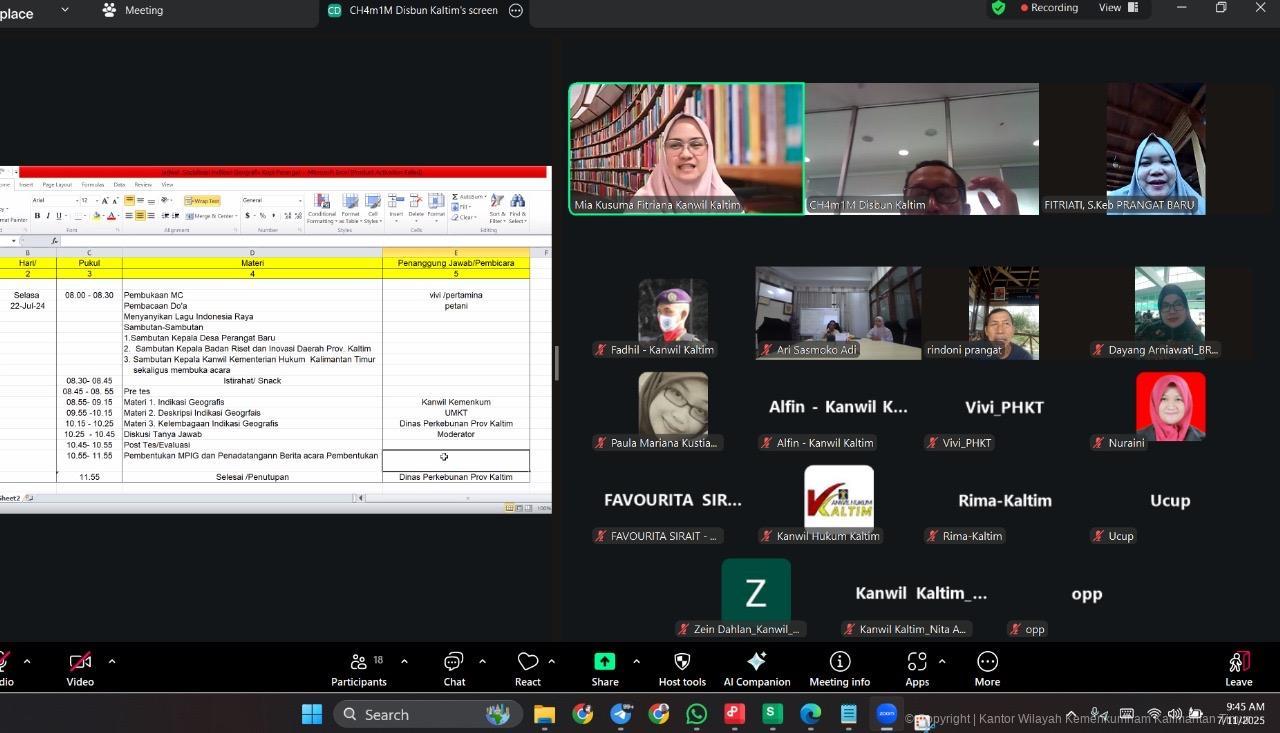This screenshot has width=1280, height=733.
Task: Open Host tools shield icon
Action: [x=682, y=669]
